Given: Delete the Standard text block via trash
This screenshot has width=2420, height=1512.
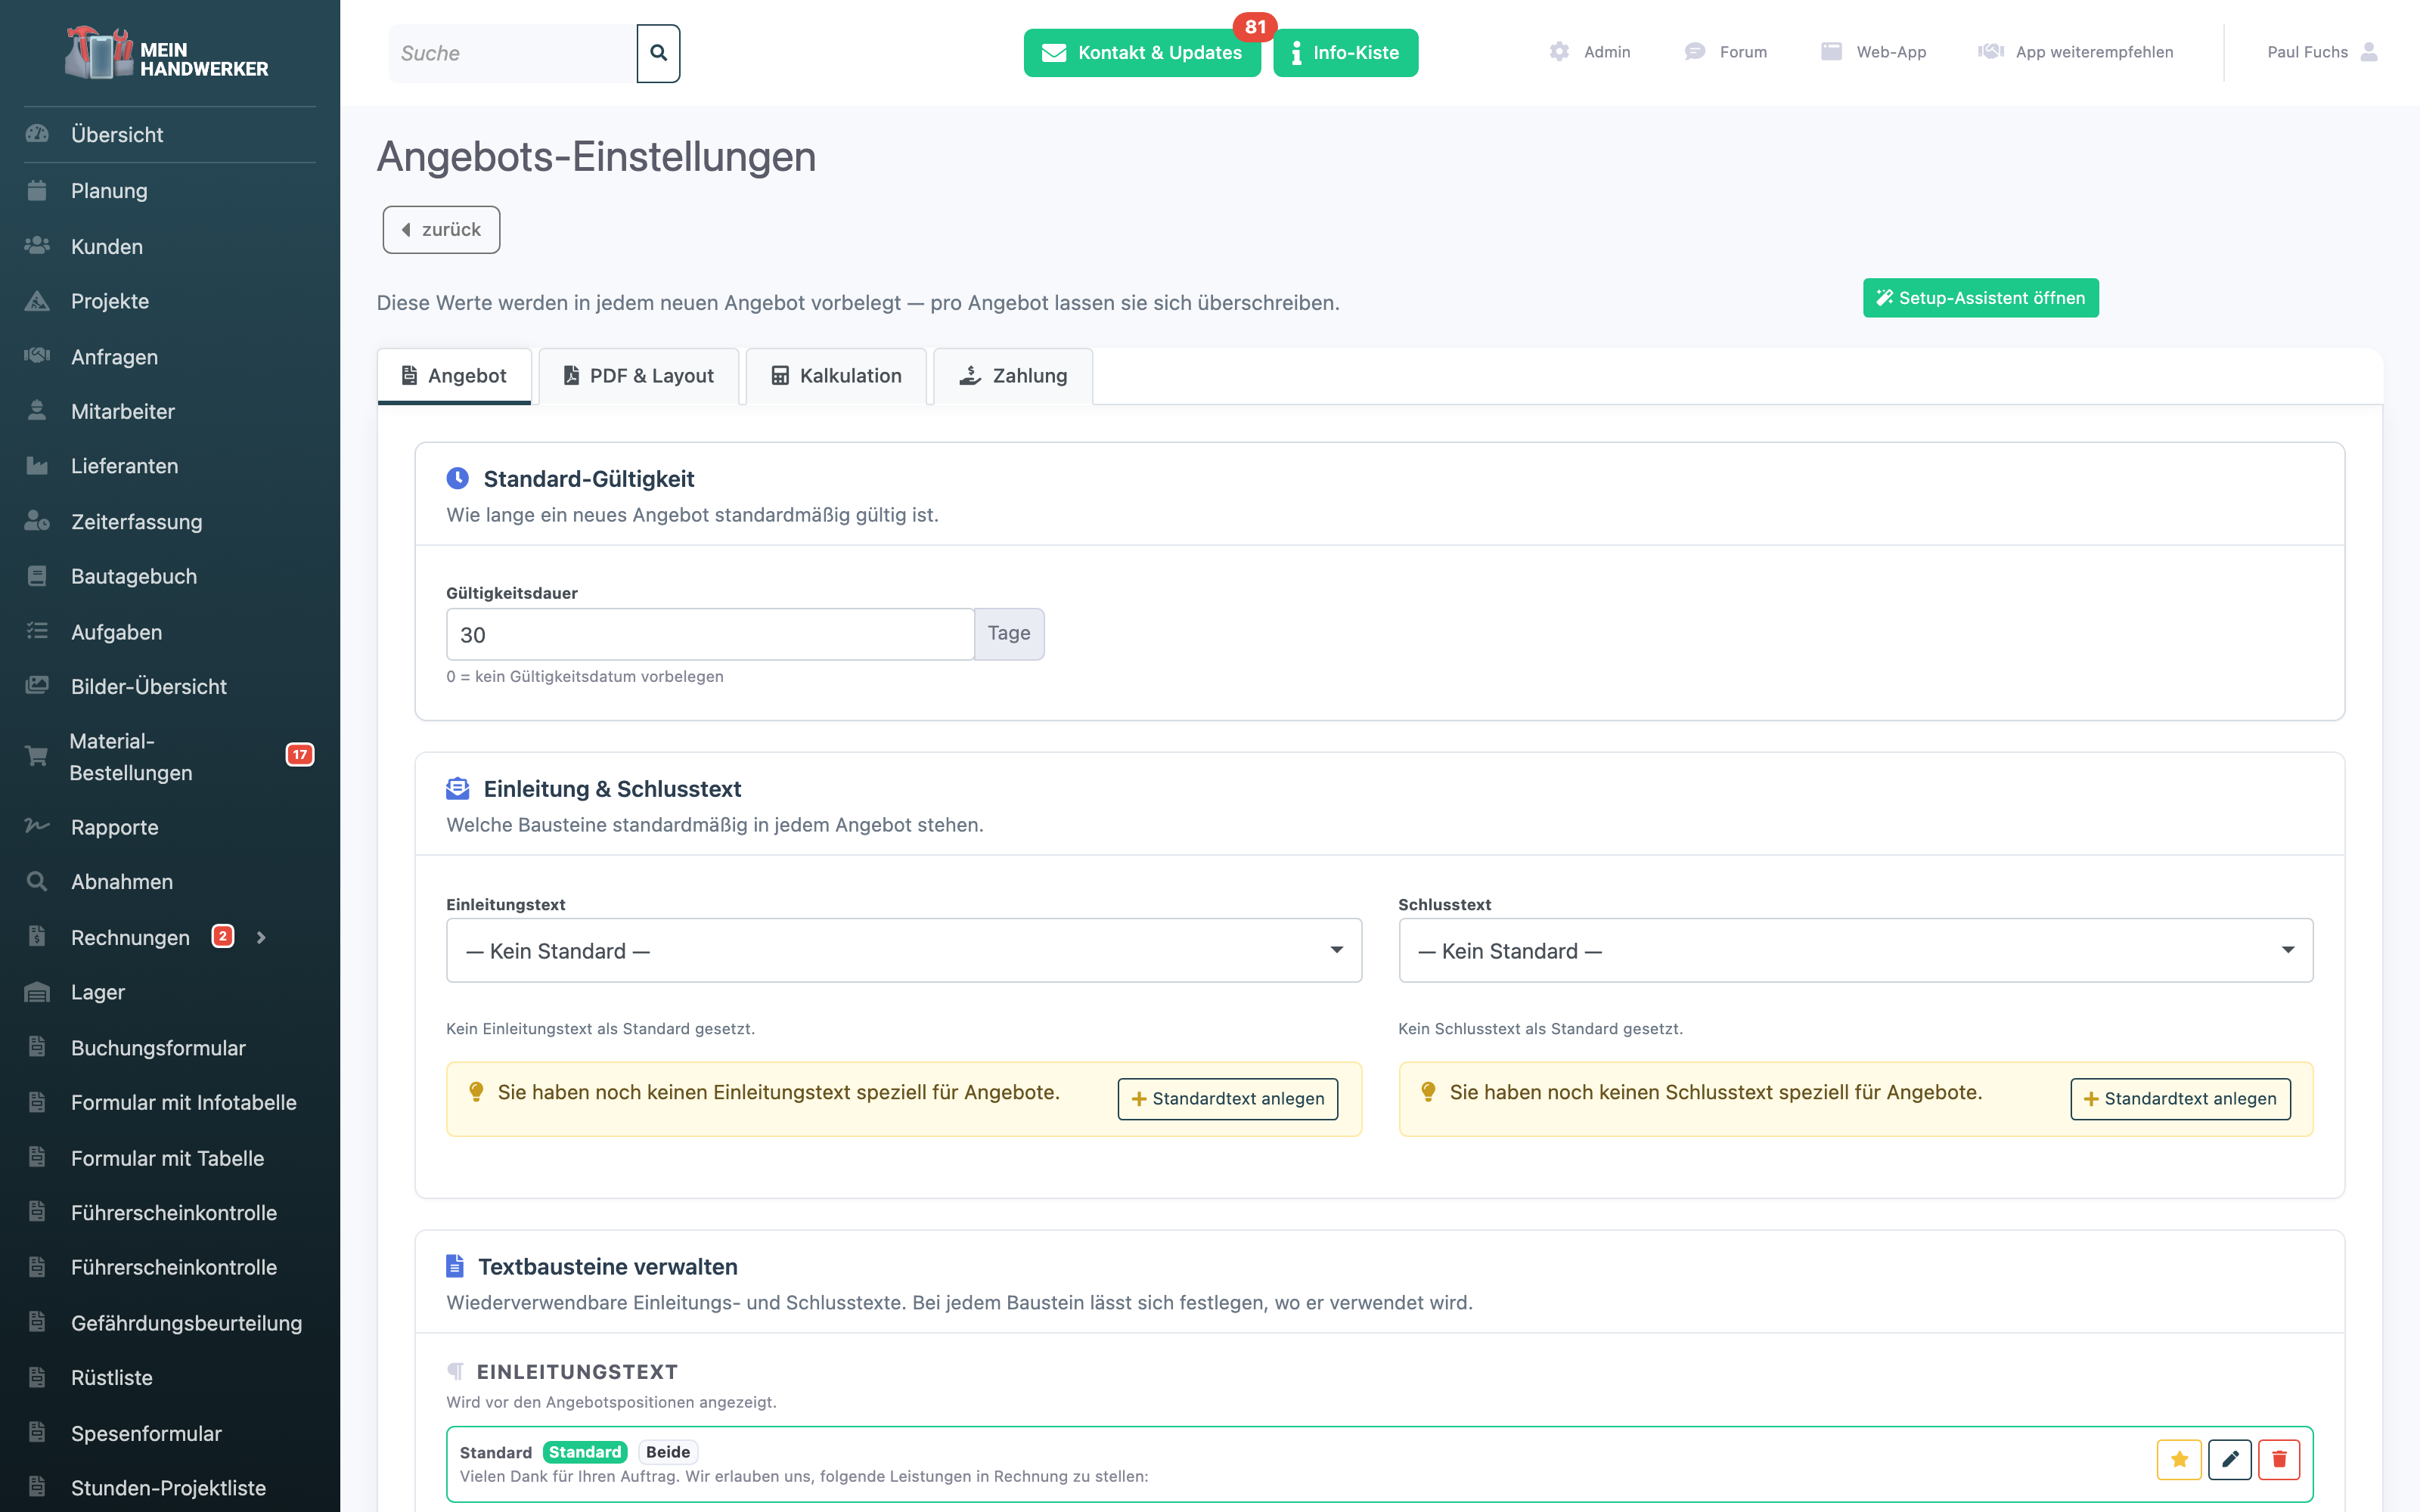Looking at the screenshot, I should [x=2279, y=1460].
